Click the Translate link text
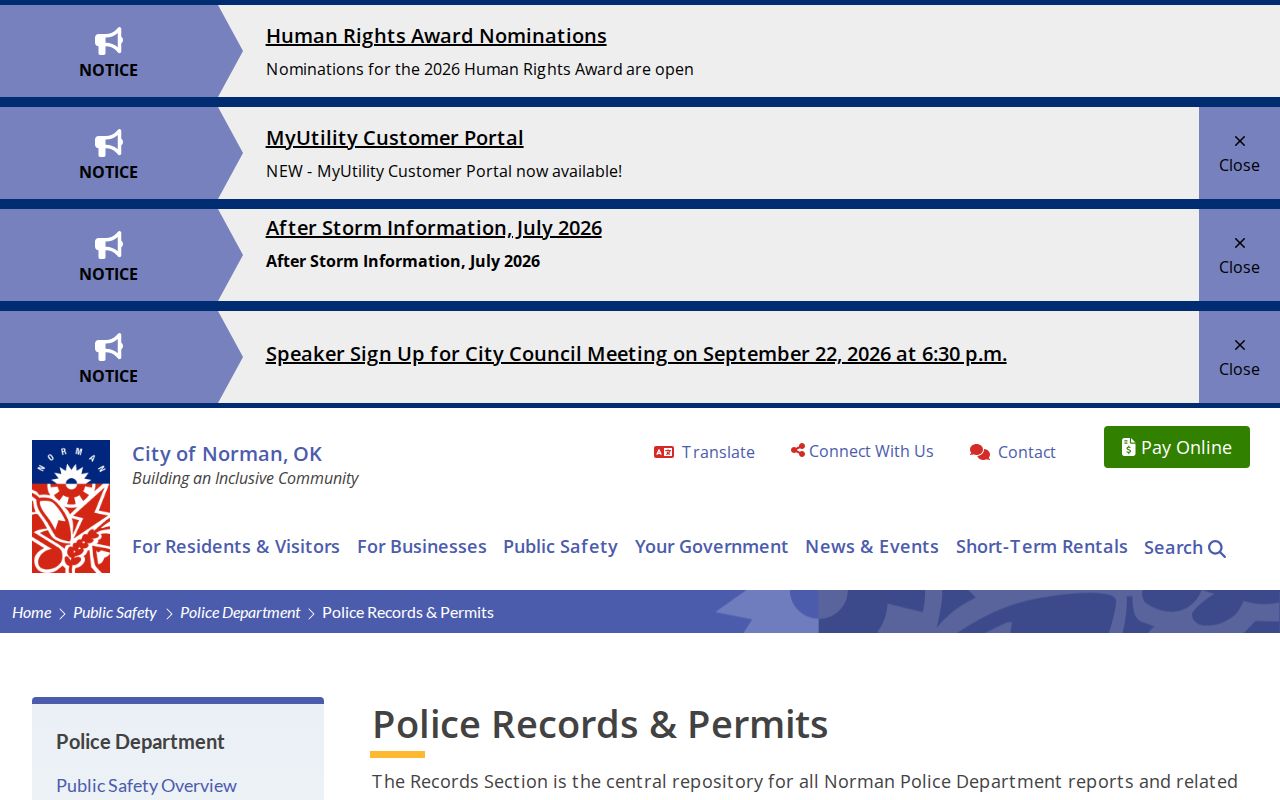 [x=718, y=452]
